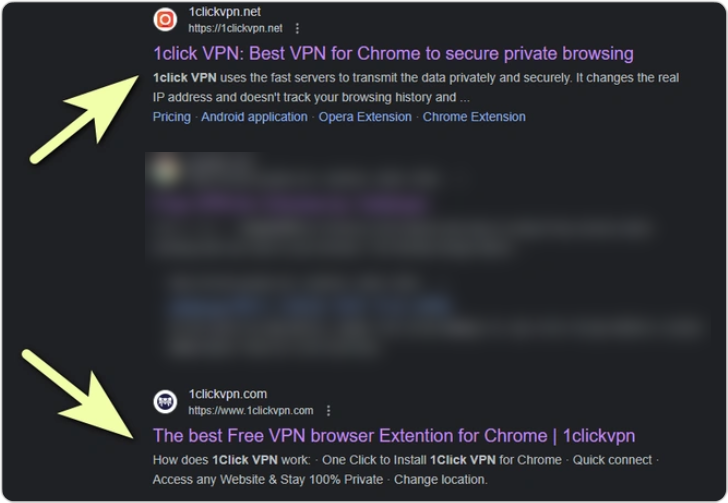Click the blurred purple result title
Viewport: 728px width, 503px height.
pos(289,203)
